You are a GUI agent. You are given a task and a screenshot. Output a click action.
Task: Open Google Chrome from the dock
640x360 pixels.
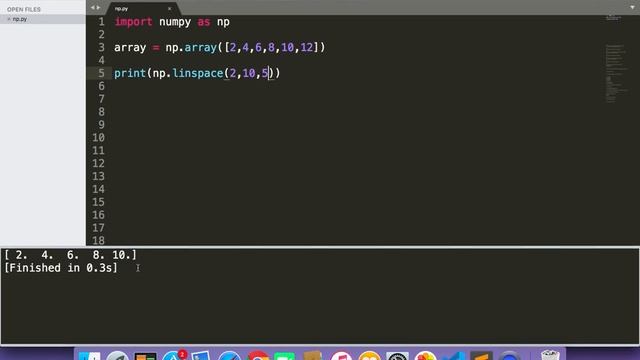(x=258, y=356)
